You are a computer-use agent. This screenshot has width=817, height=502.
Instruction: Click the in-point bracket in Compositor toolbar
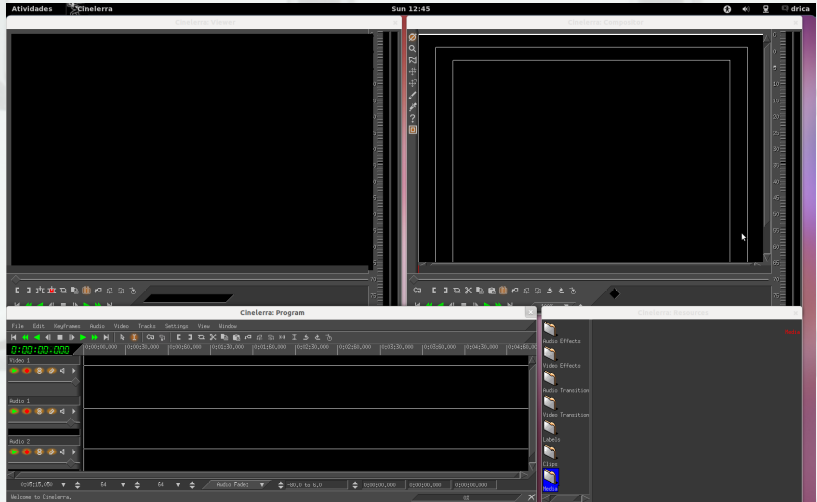tap(434, 290)
